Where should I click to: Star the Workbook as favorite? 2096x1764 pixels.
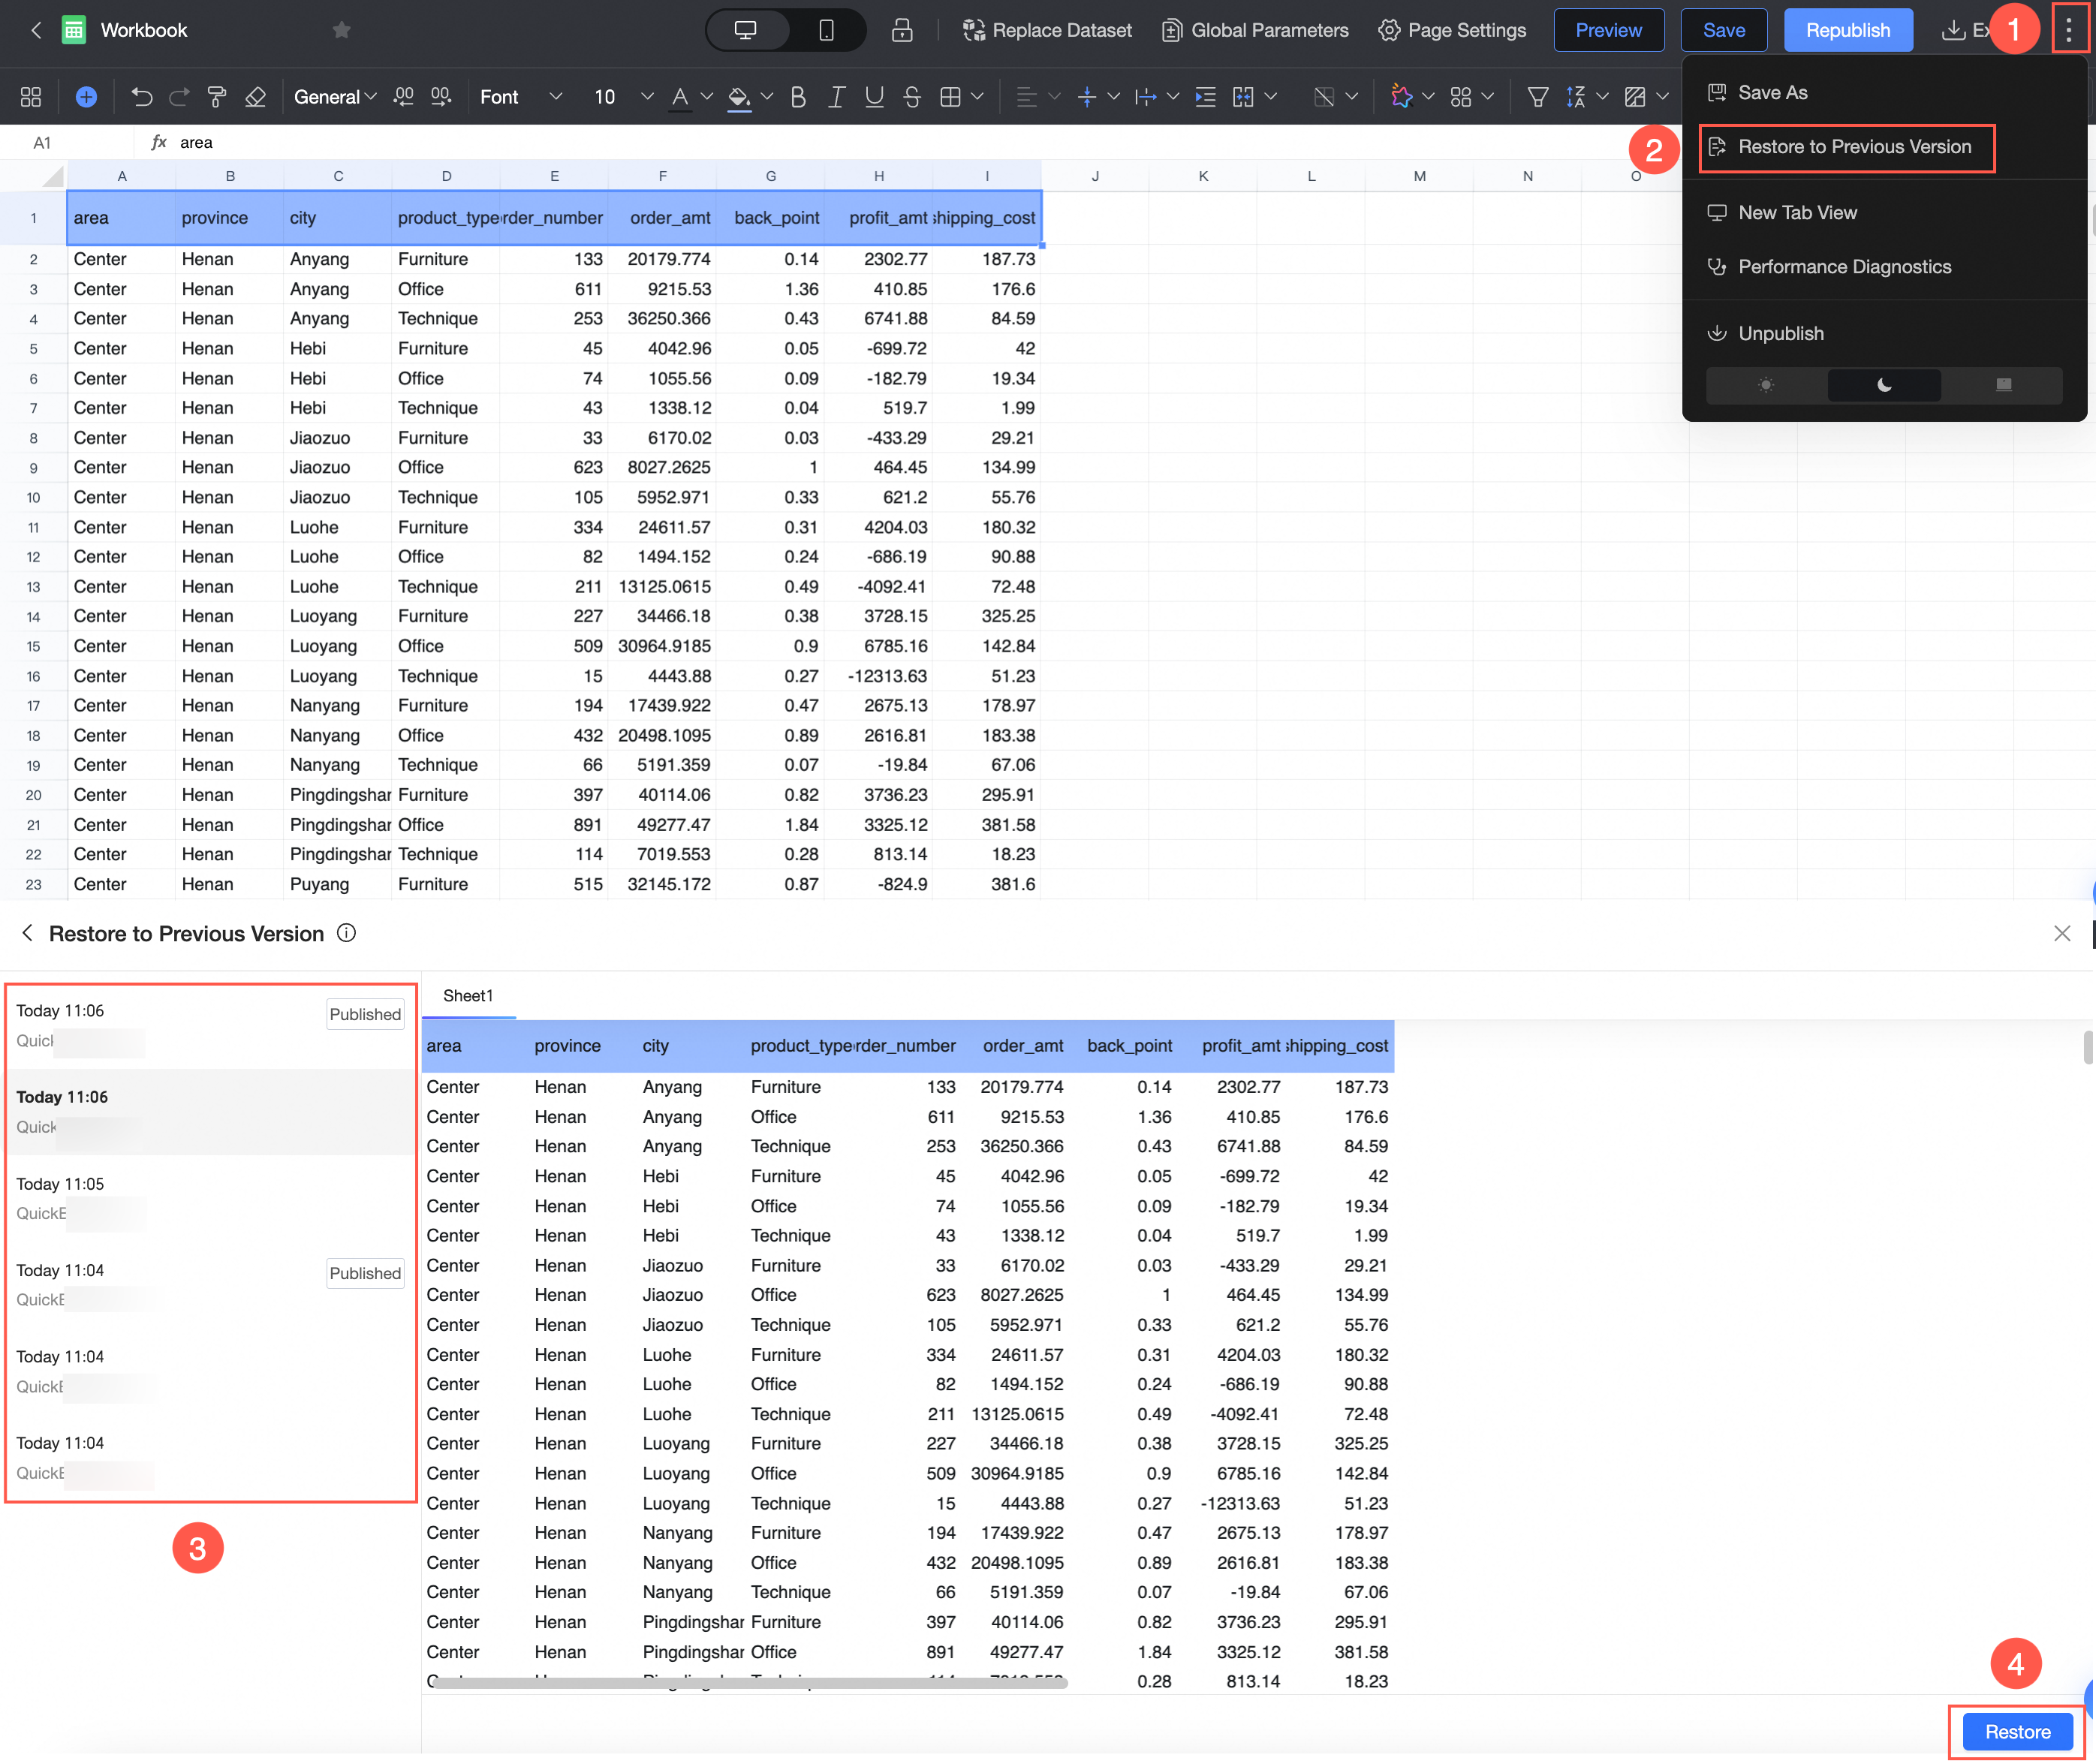[x=341, y=30]
